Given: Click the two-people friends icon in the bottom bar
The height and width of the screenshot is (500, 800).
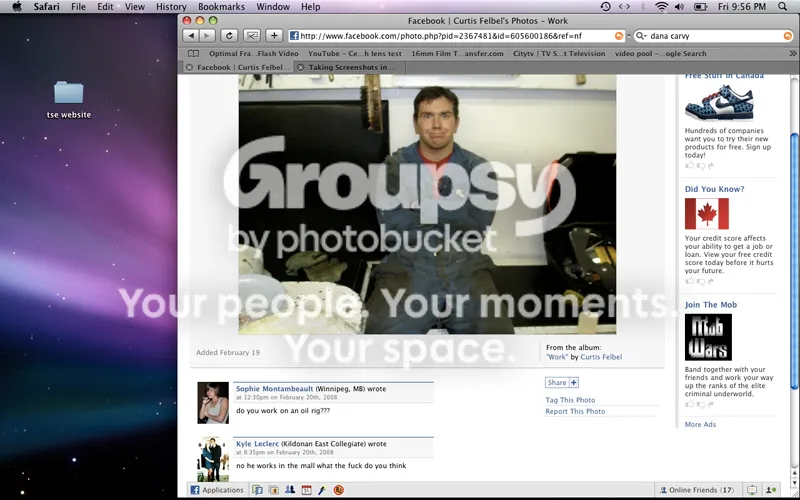Looking at the screenshot, I should point(290,490).
